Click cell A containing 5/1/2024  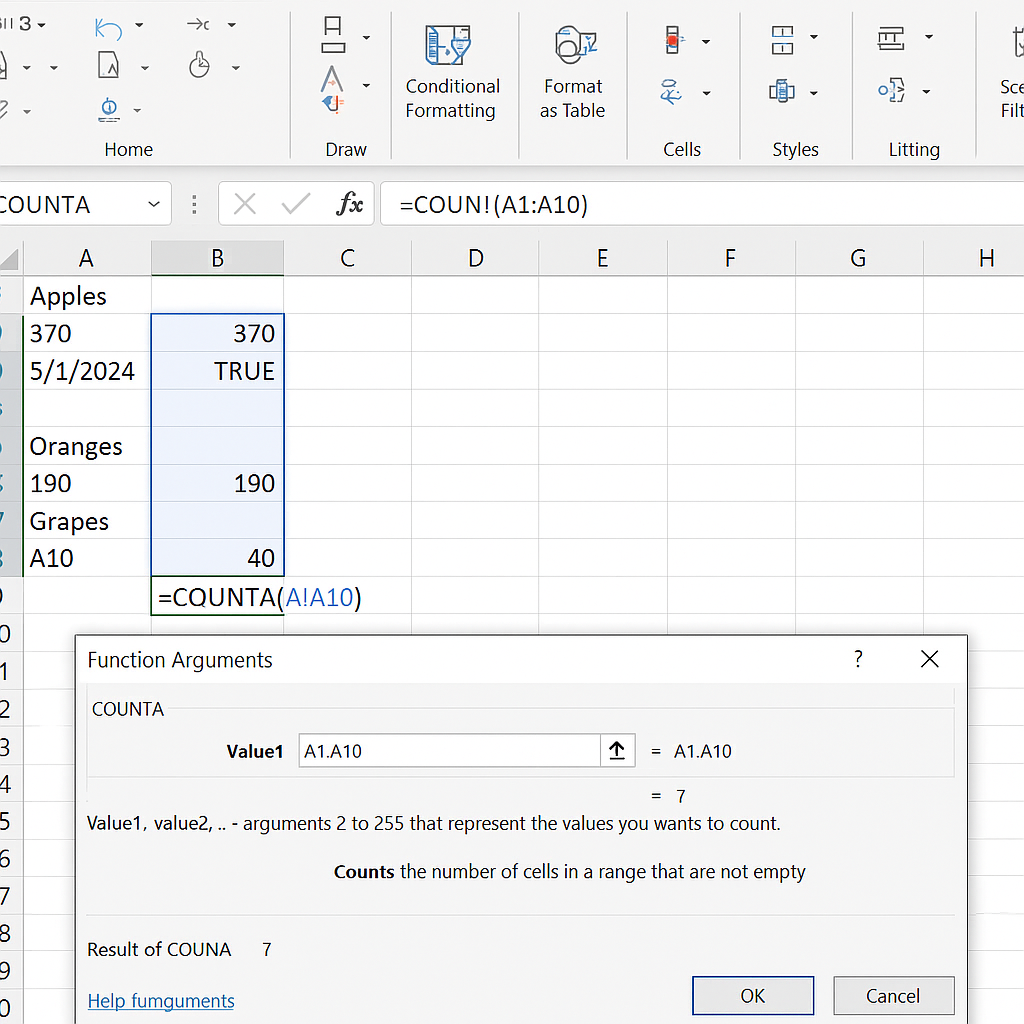[87, 371]
